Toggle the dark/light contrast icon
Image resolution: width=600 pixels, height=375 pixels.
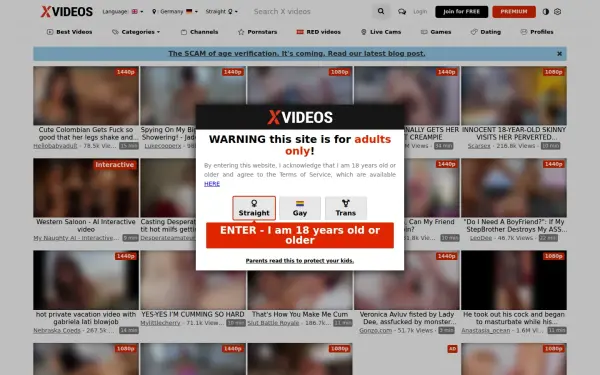click(x=546, y=11)
